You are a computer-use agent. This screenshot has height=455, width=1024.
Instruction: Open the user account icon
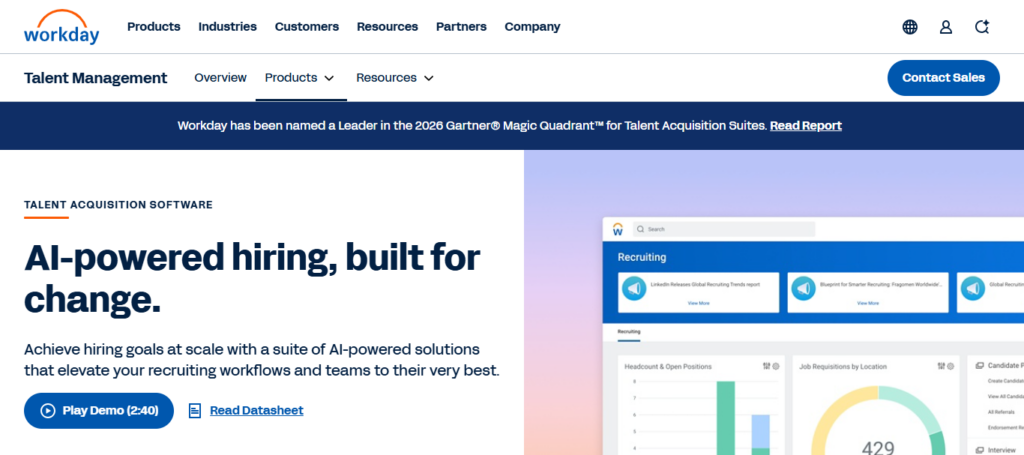point(946,27)
